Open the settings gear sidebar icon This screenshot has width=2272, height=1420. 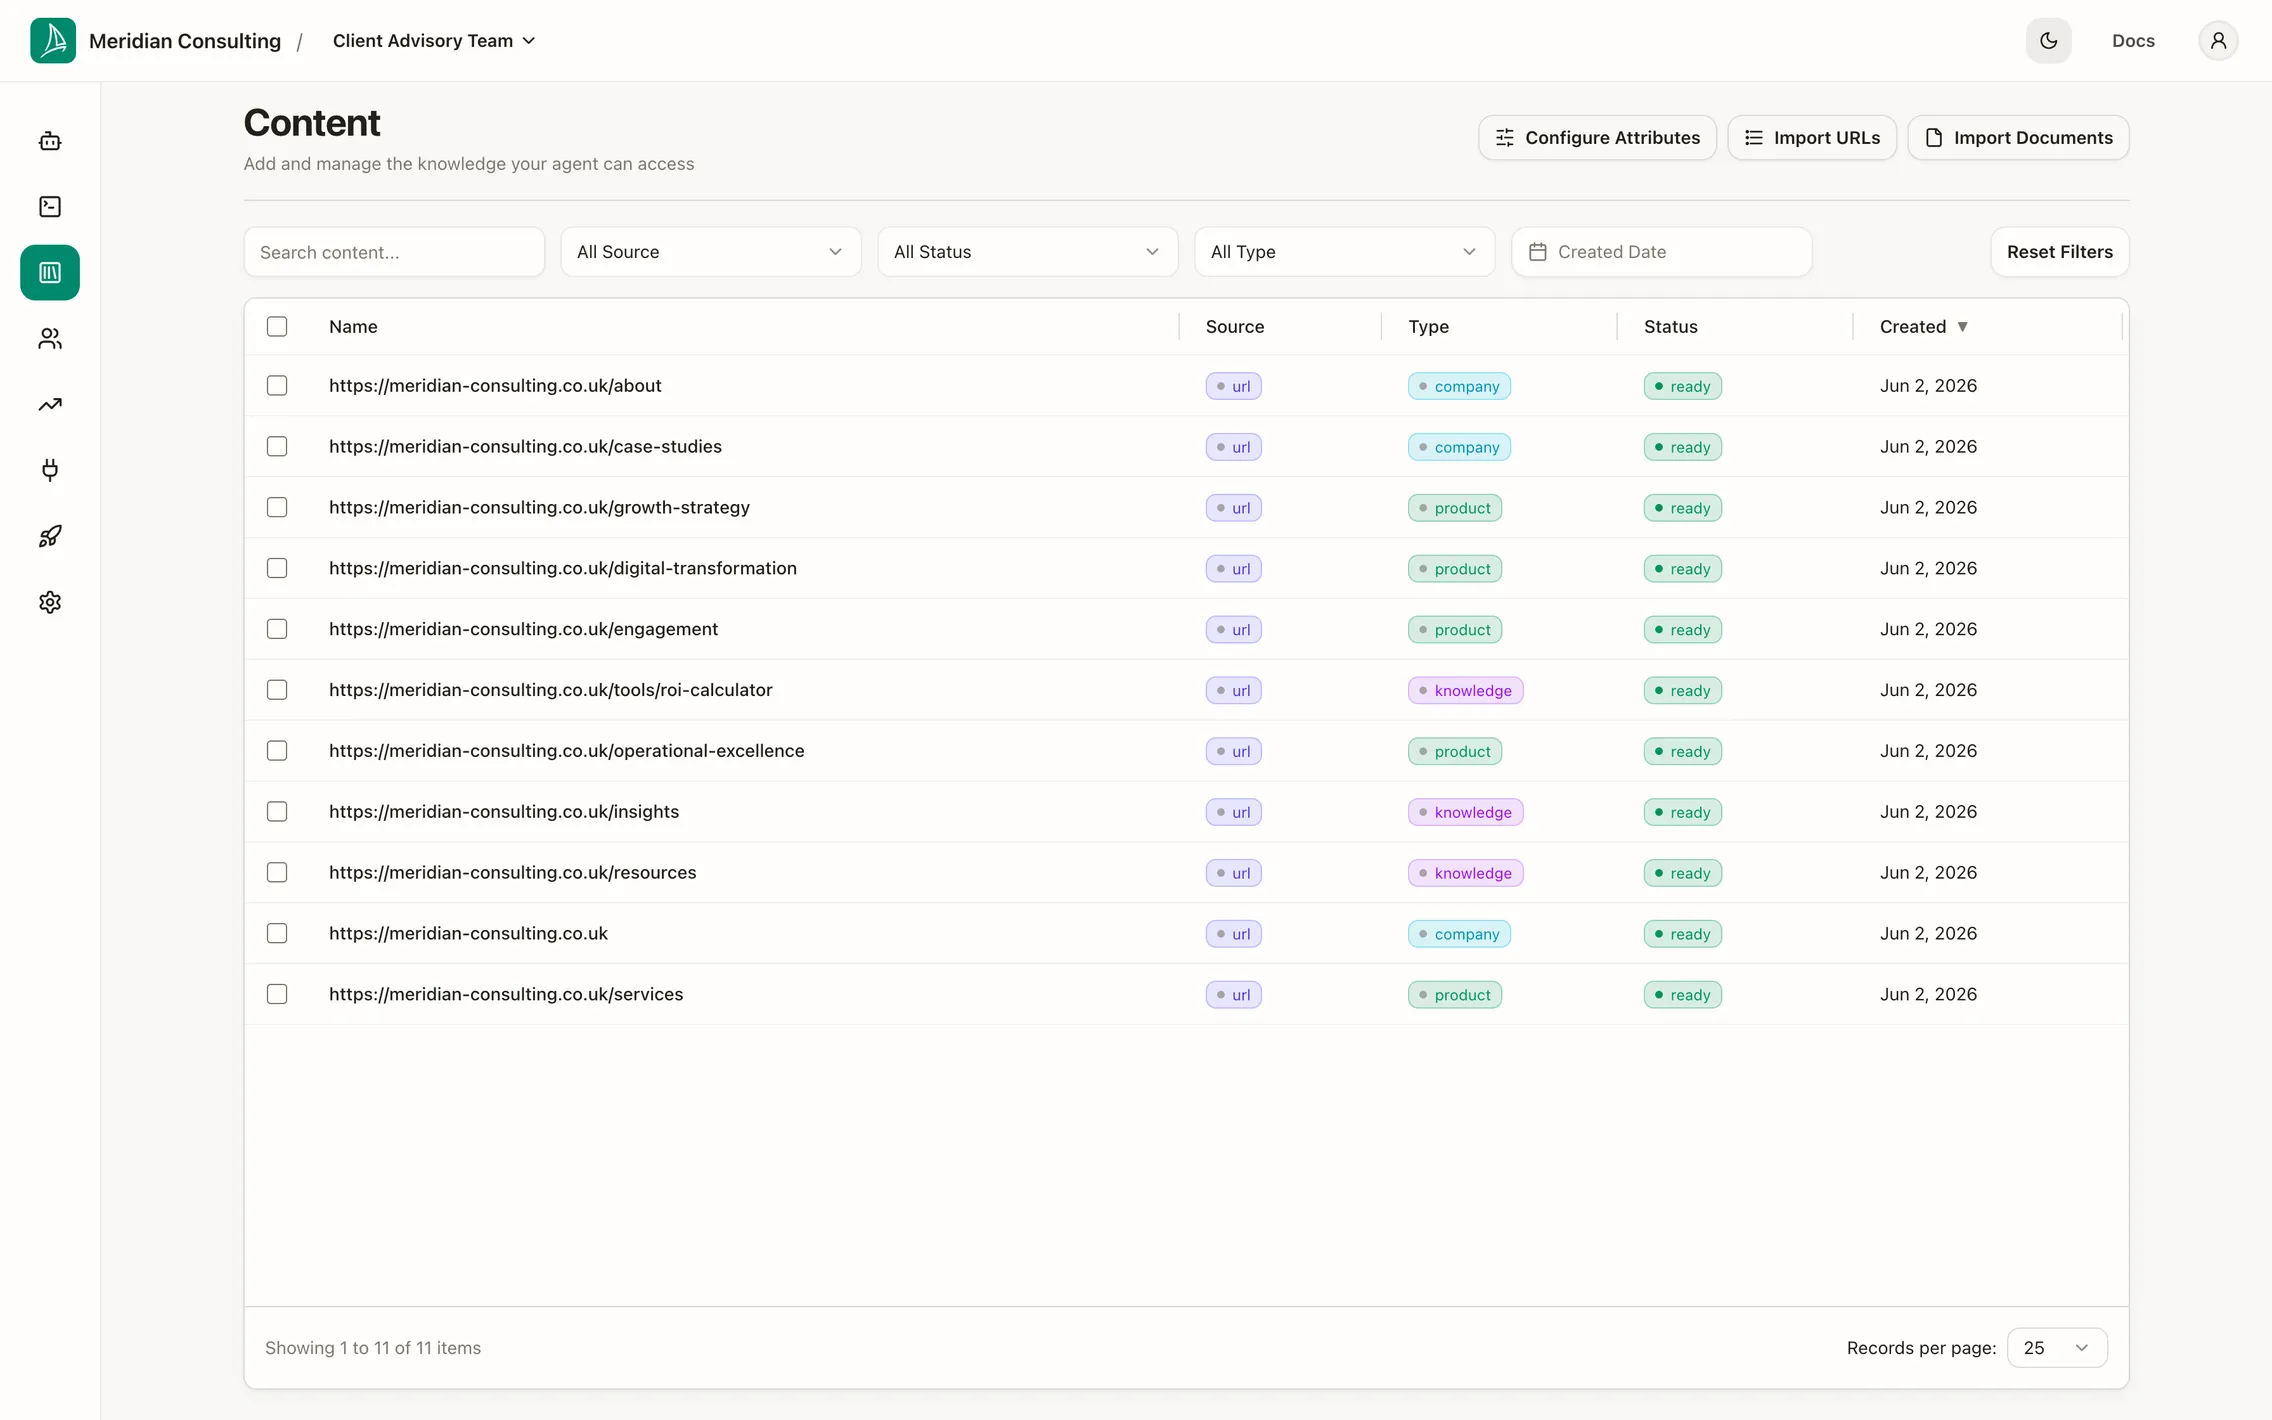50,602
